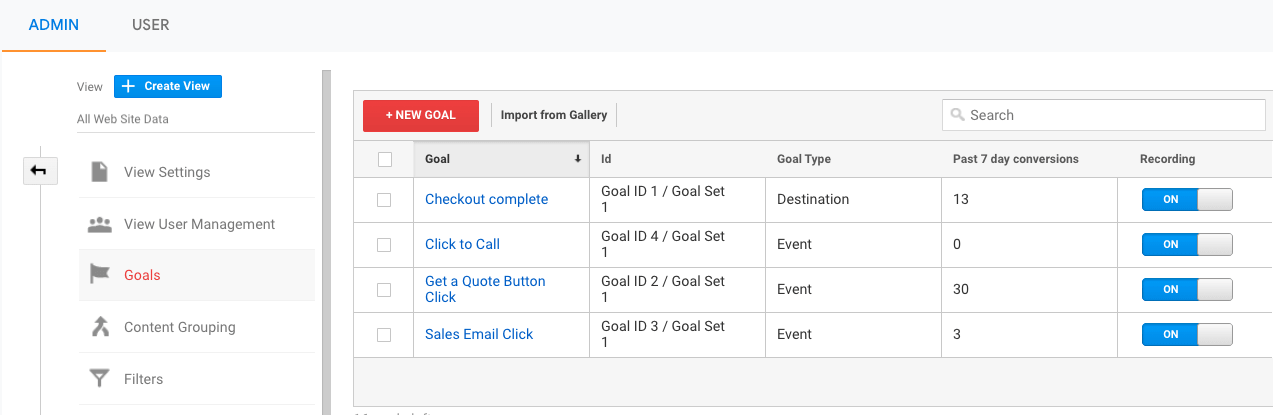The height and width of the screenshot is (415, 1273).
Task: Tick the select-all header checkbox
Action: tap(384, 159)
